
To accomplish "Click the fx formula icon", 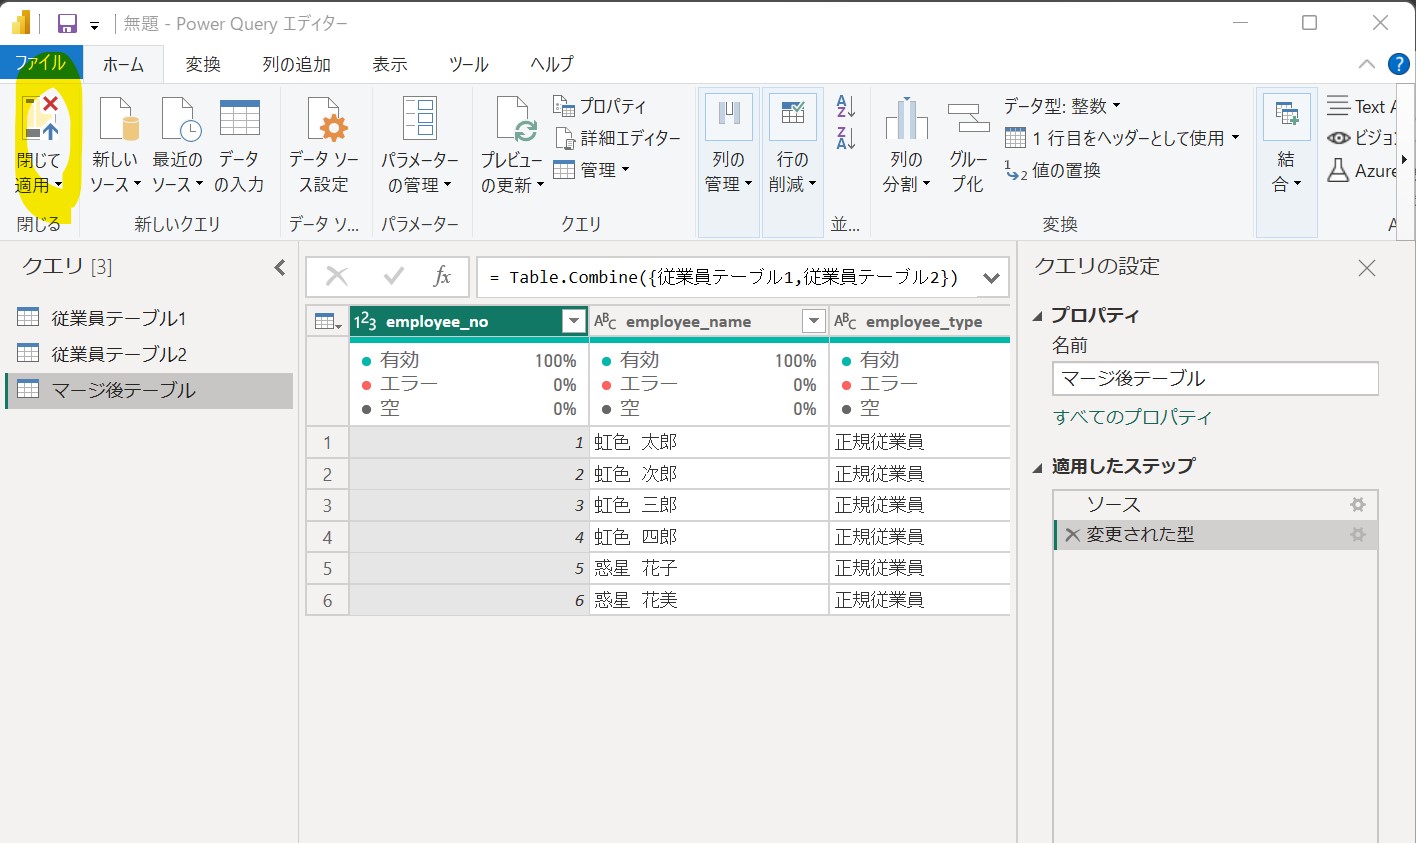I will tap(442, 277).
